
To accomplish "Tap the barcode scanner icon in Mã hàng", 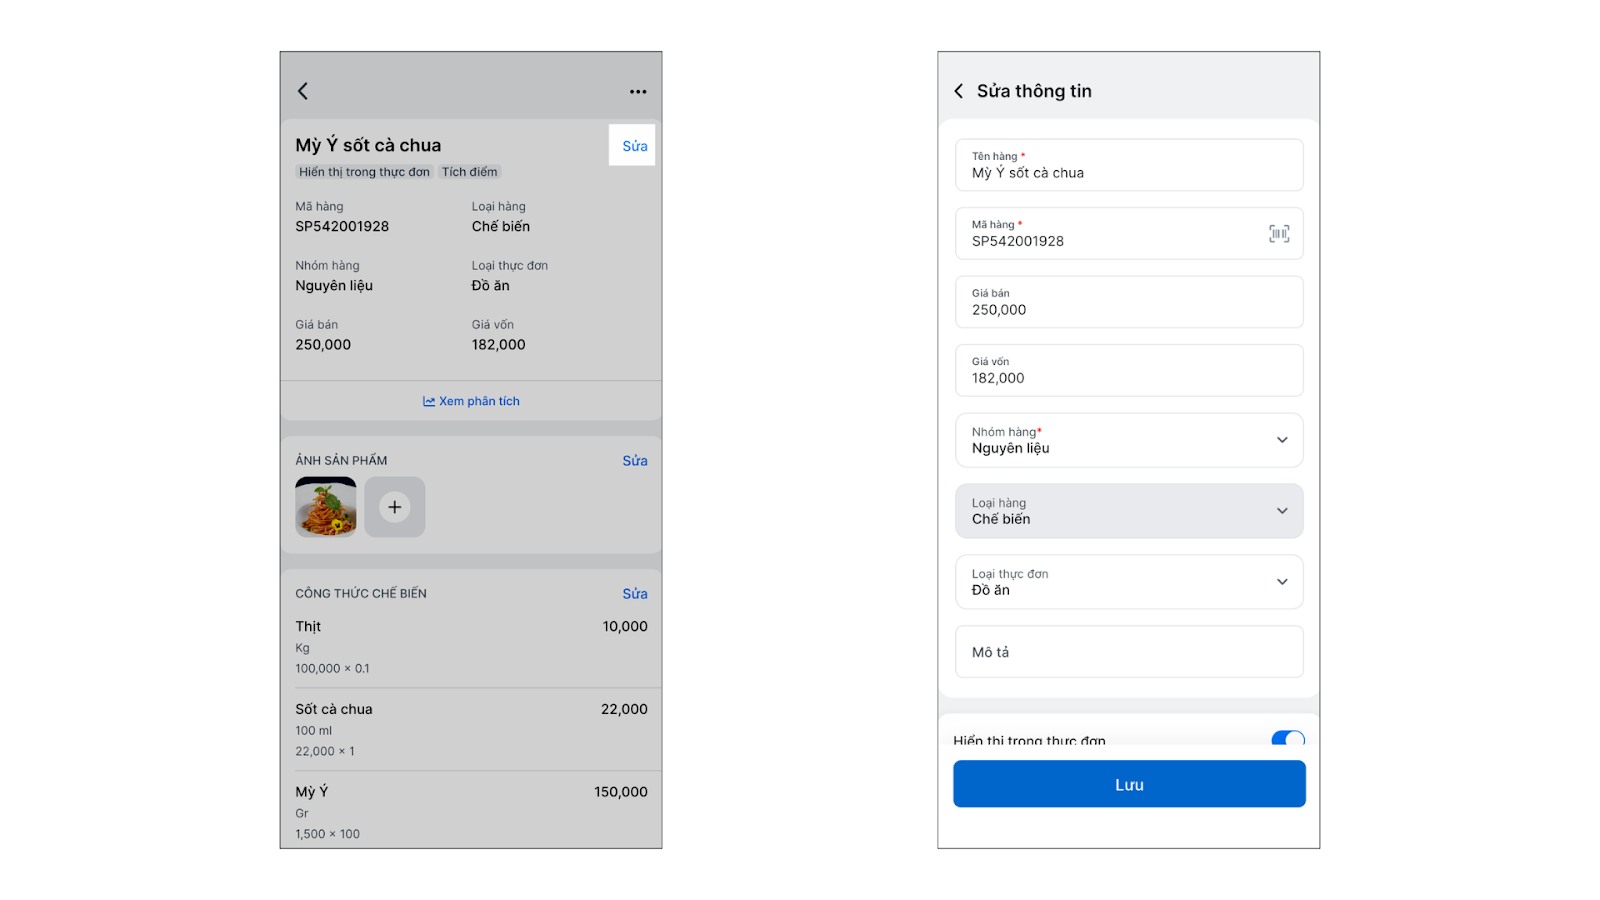I will [1279, 234].
